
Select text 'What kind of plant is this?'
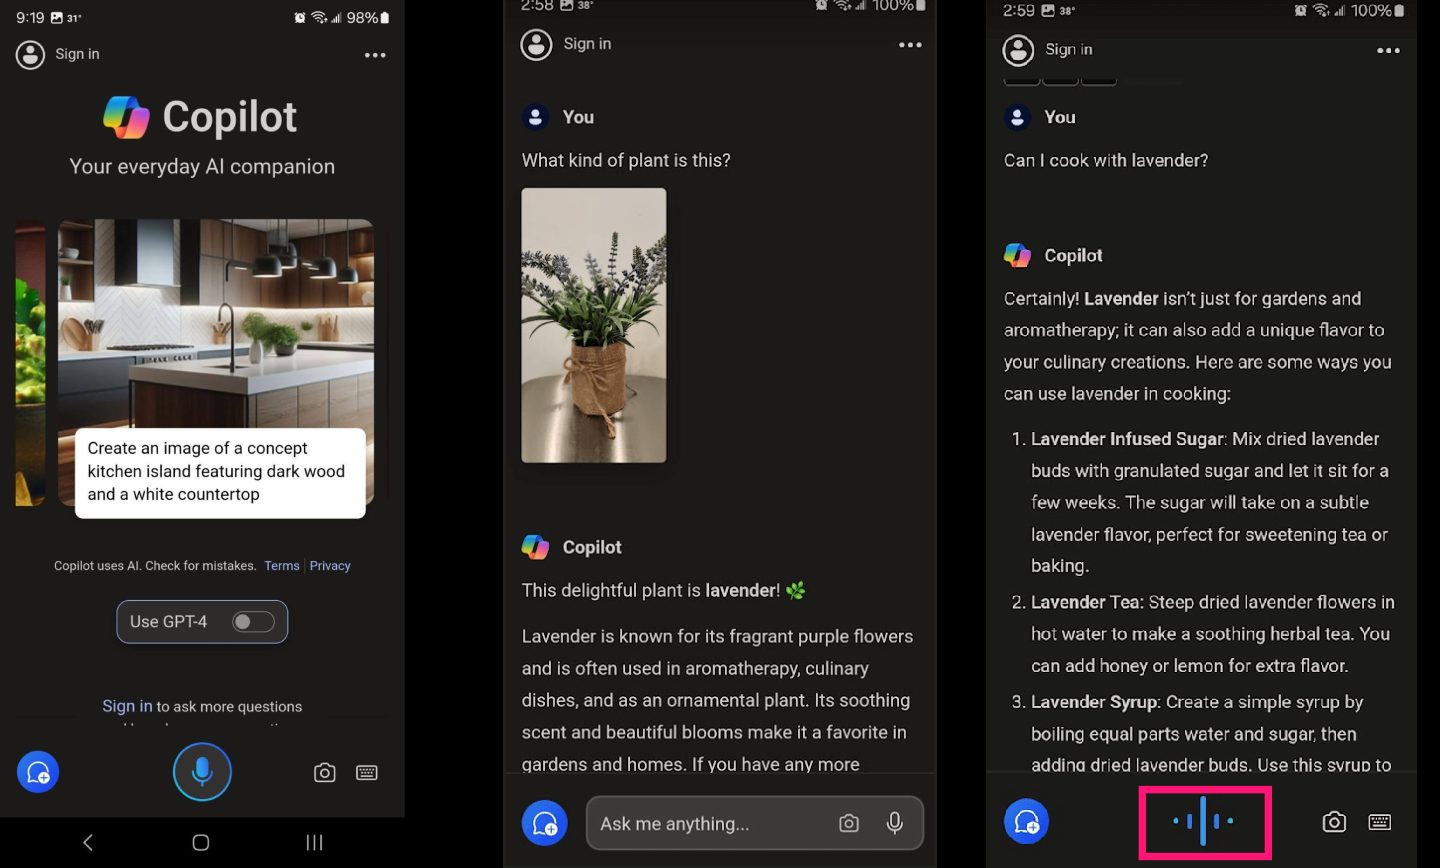[626, 160]
